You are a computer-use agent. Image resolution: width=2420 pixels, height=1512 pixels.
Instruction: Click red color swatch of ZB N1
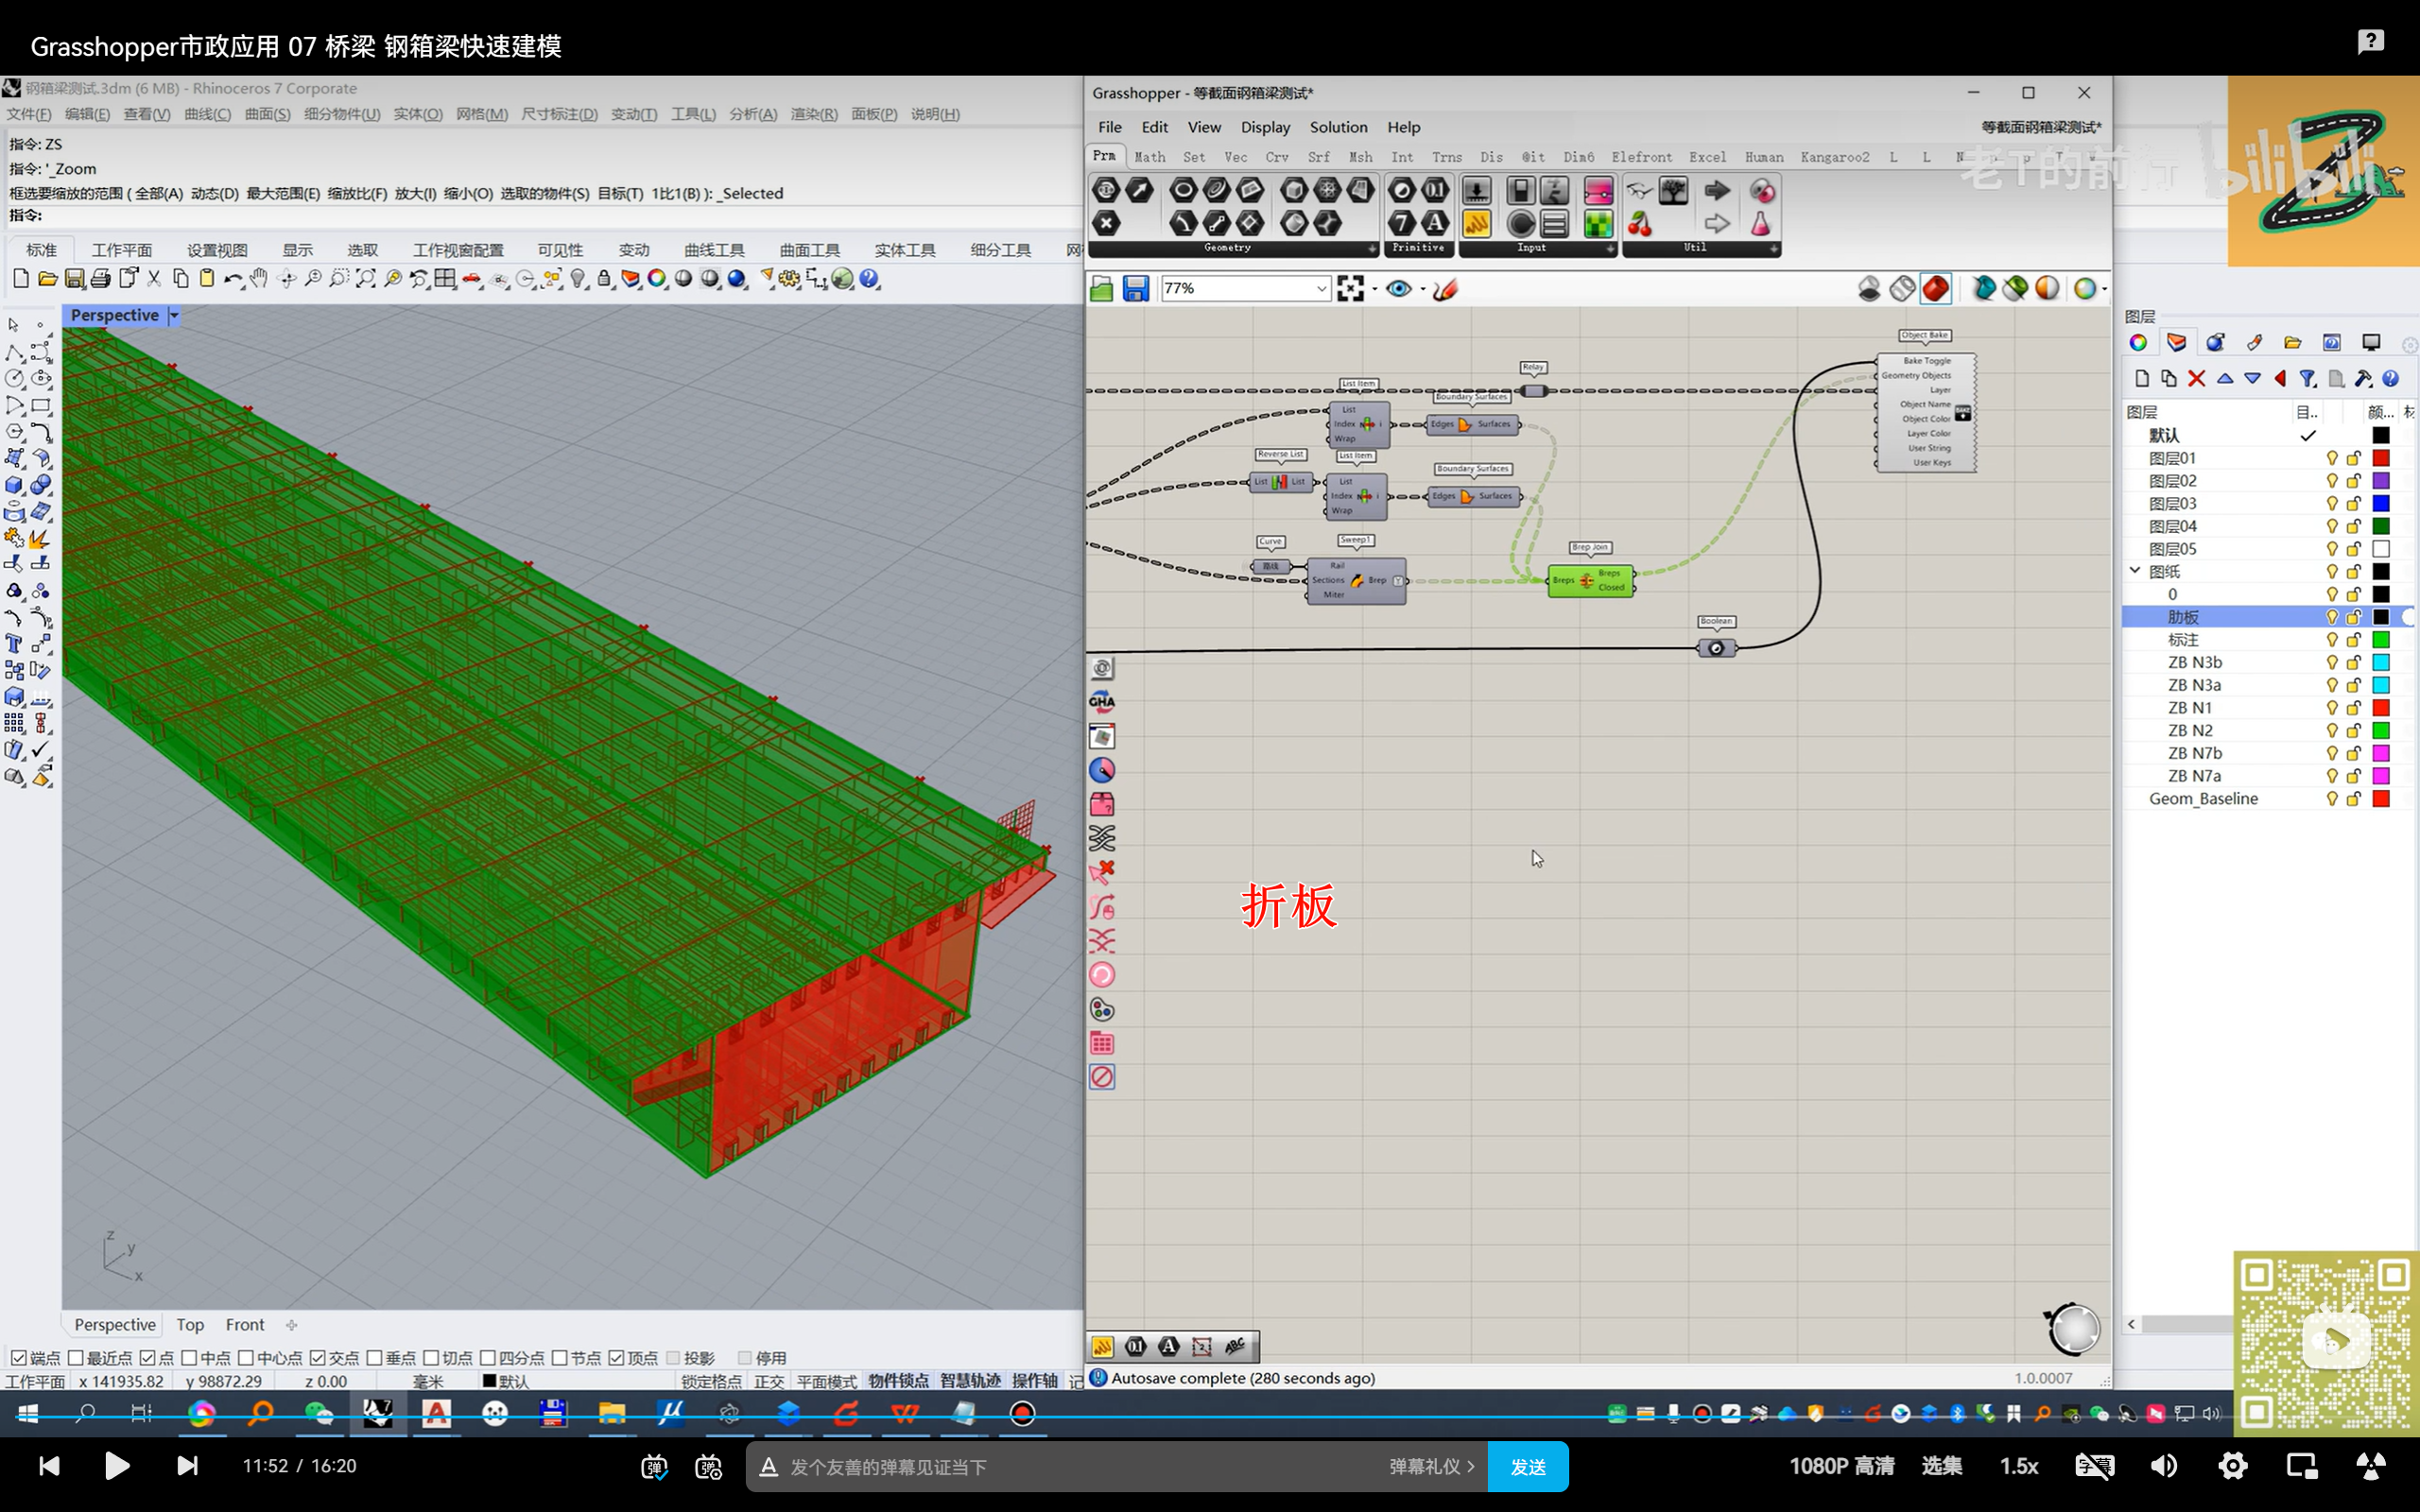coord(2381,708)
